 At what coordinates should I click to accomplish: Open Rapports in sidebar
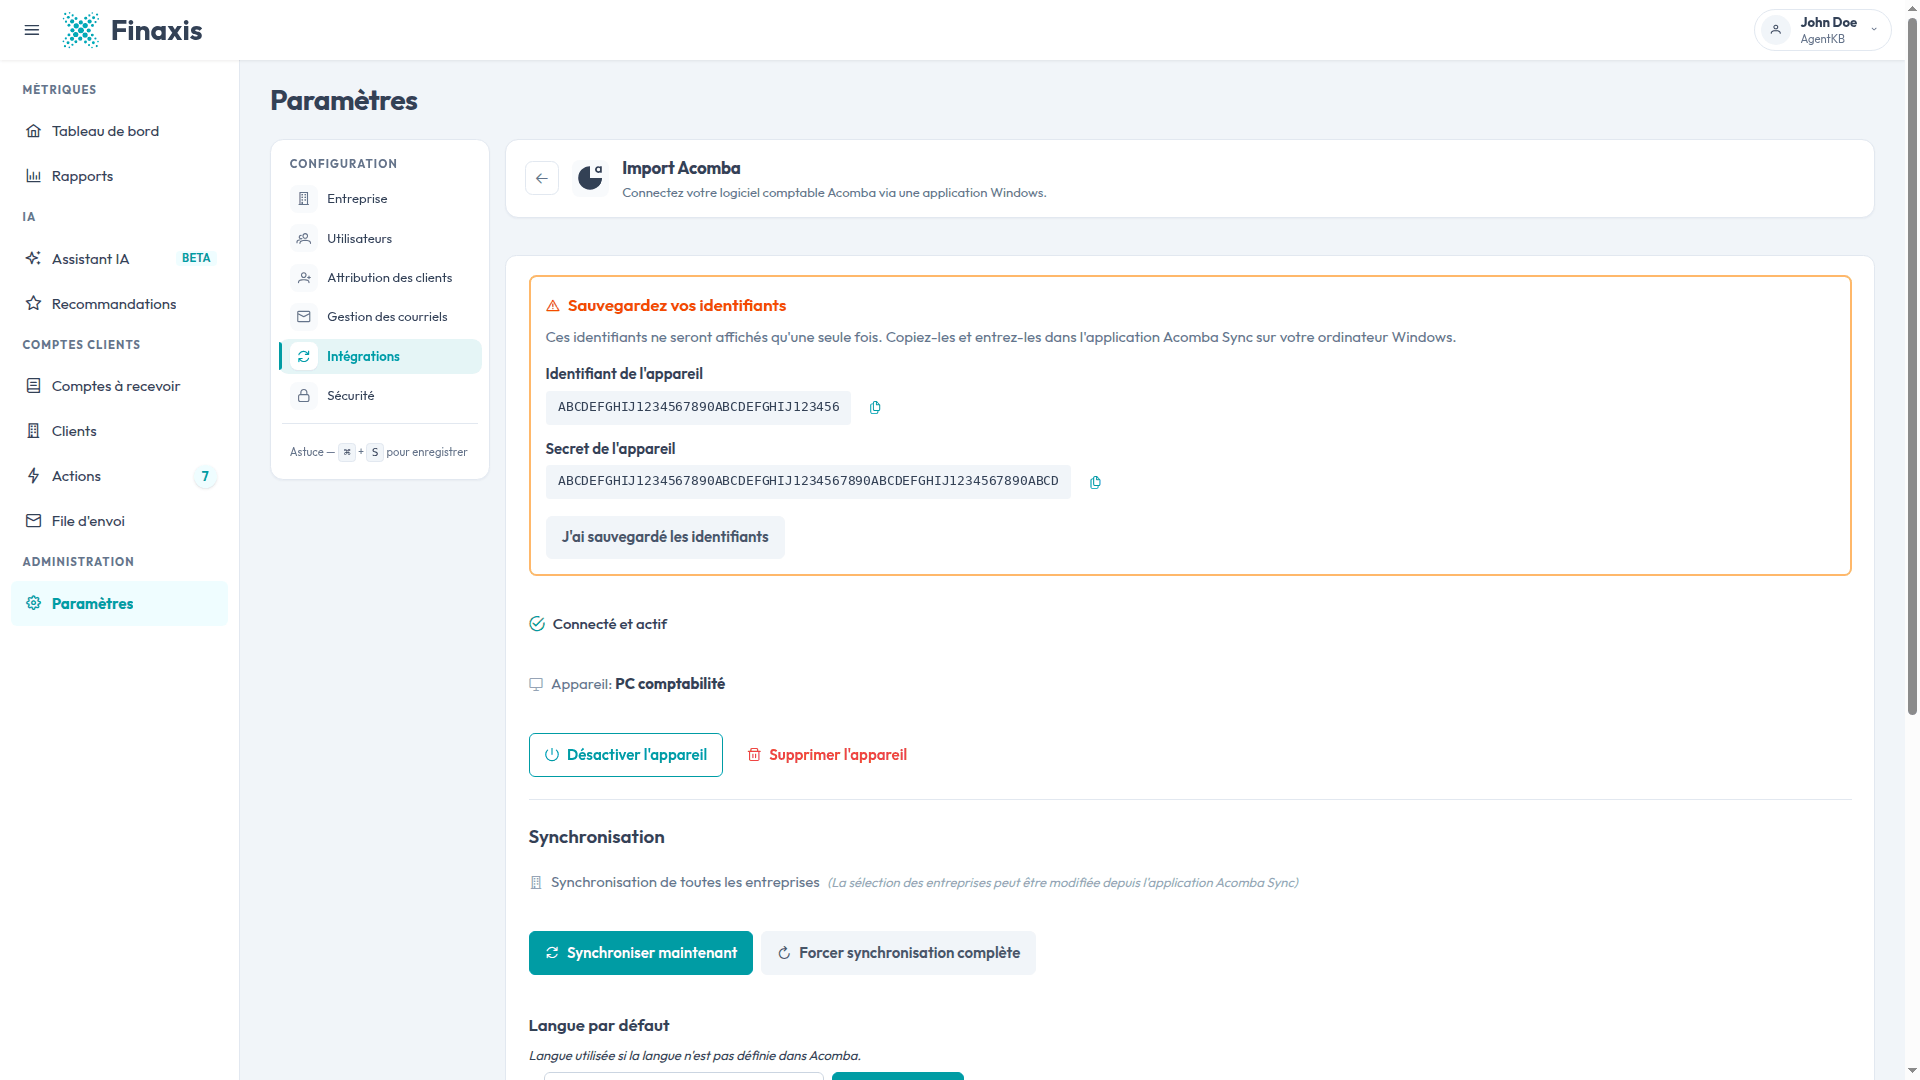point(119,176)
